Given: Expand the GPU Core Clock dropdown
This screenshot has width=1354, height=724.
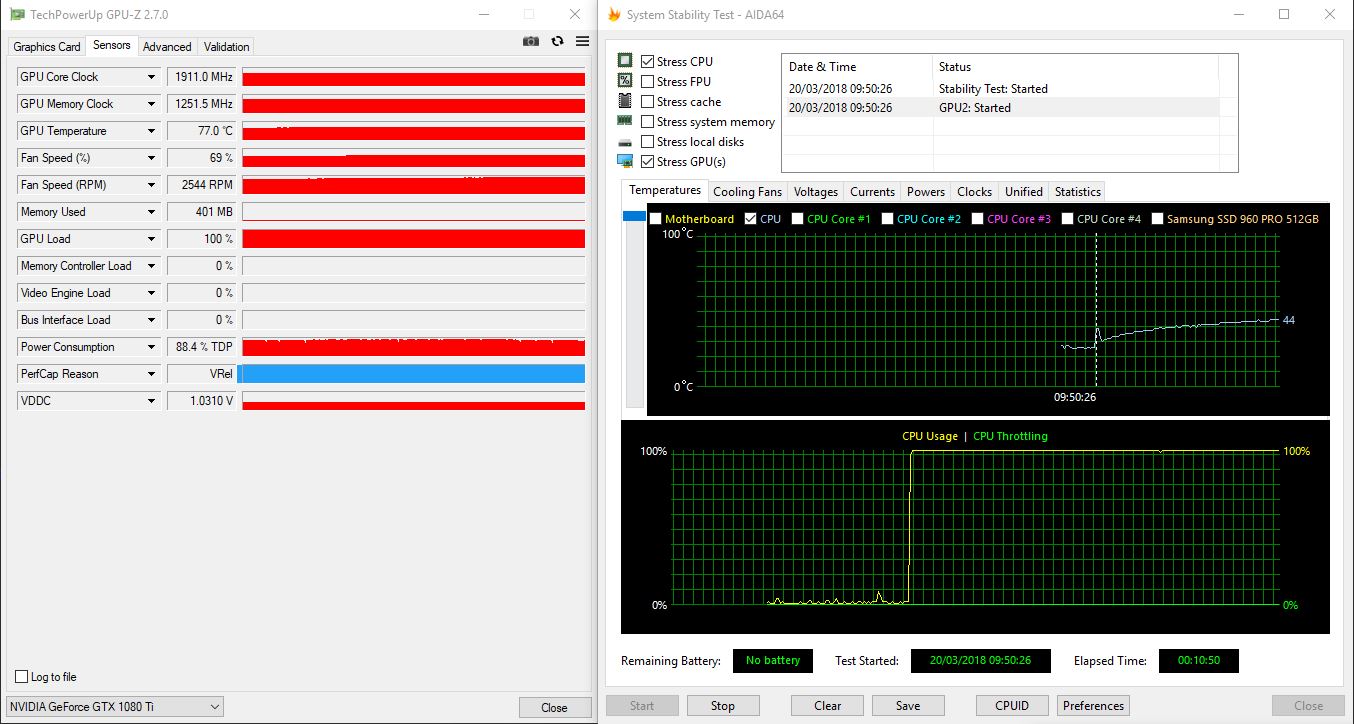Looking at the screenshot, I should tap(151, 77).
